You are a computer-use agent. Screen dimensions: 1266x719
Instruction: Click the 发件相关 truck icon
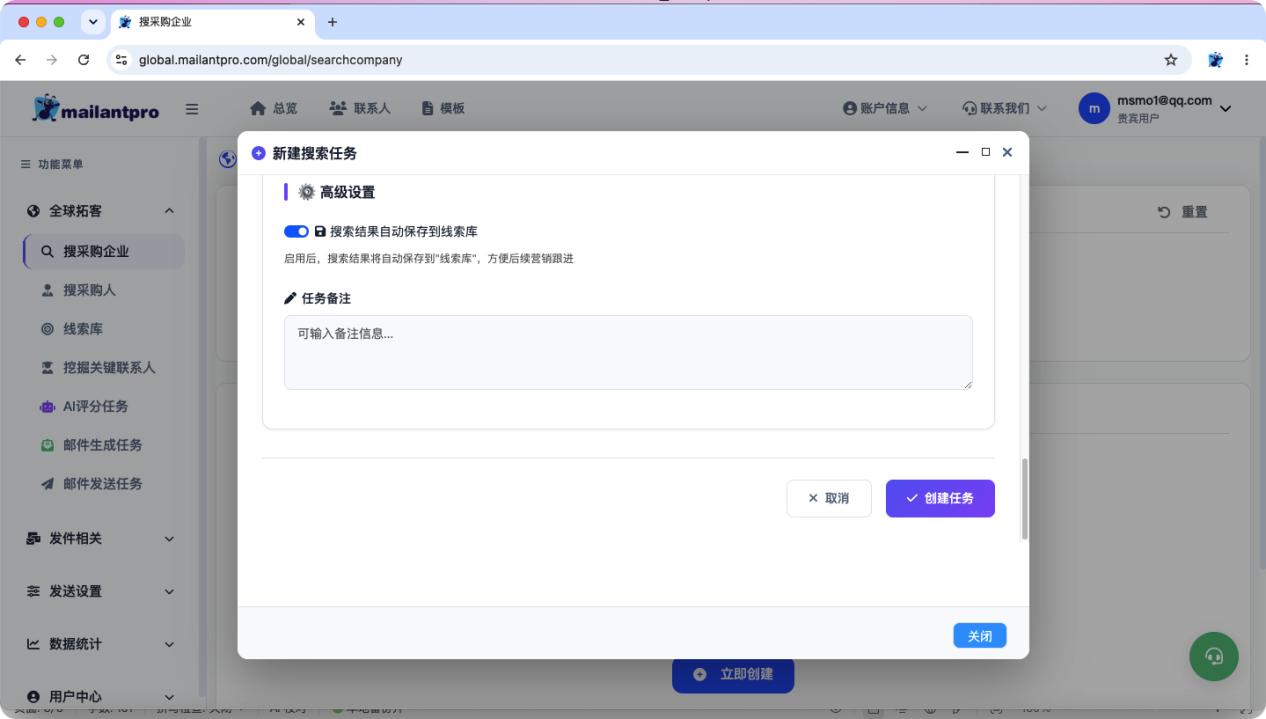[33, 538]
